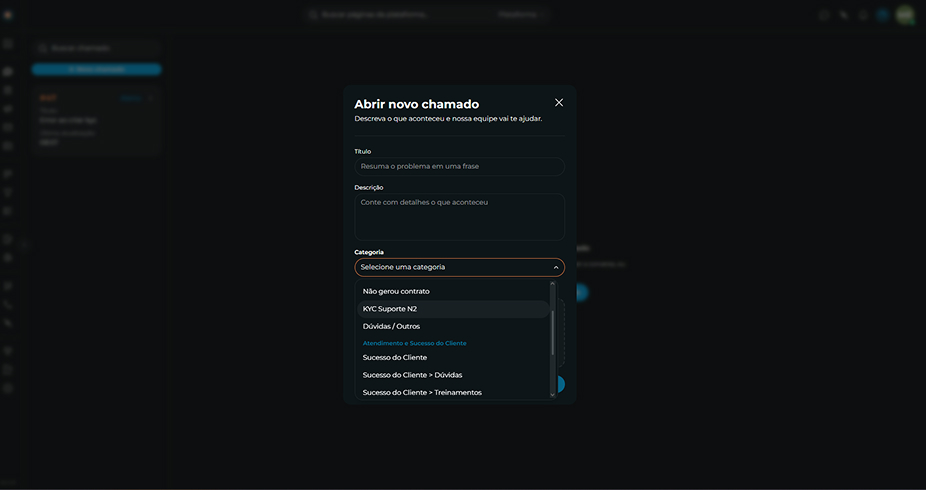Viewport: 926px width, 490px height.
Task: Click the Título input field
Action: click(459, 166)
